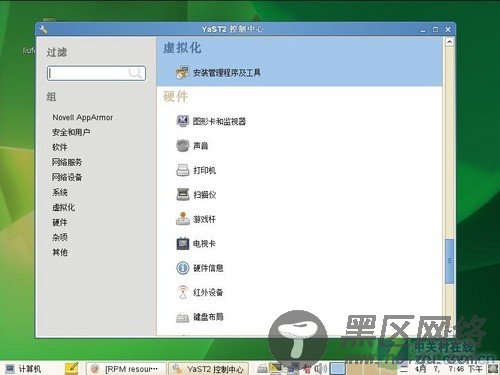500x375 pixels.
Task: Open the 图形卡和监视器 module icon
Action: (x=182, y=121)
